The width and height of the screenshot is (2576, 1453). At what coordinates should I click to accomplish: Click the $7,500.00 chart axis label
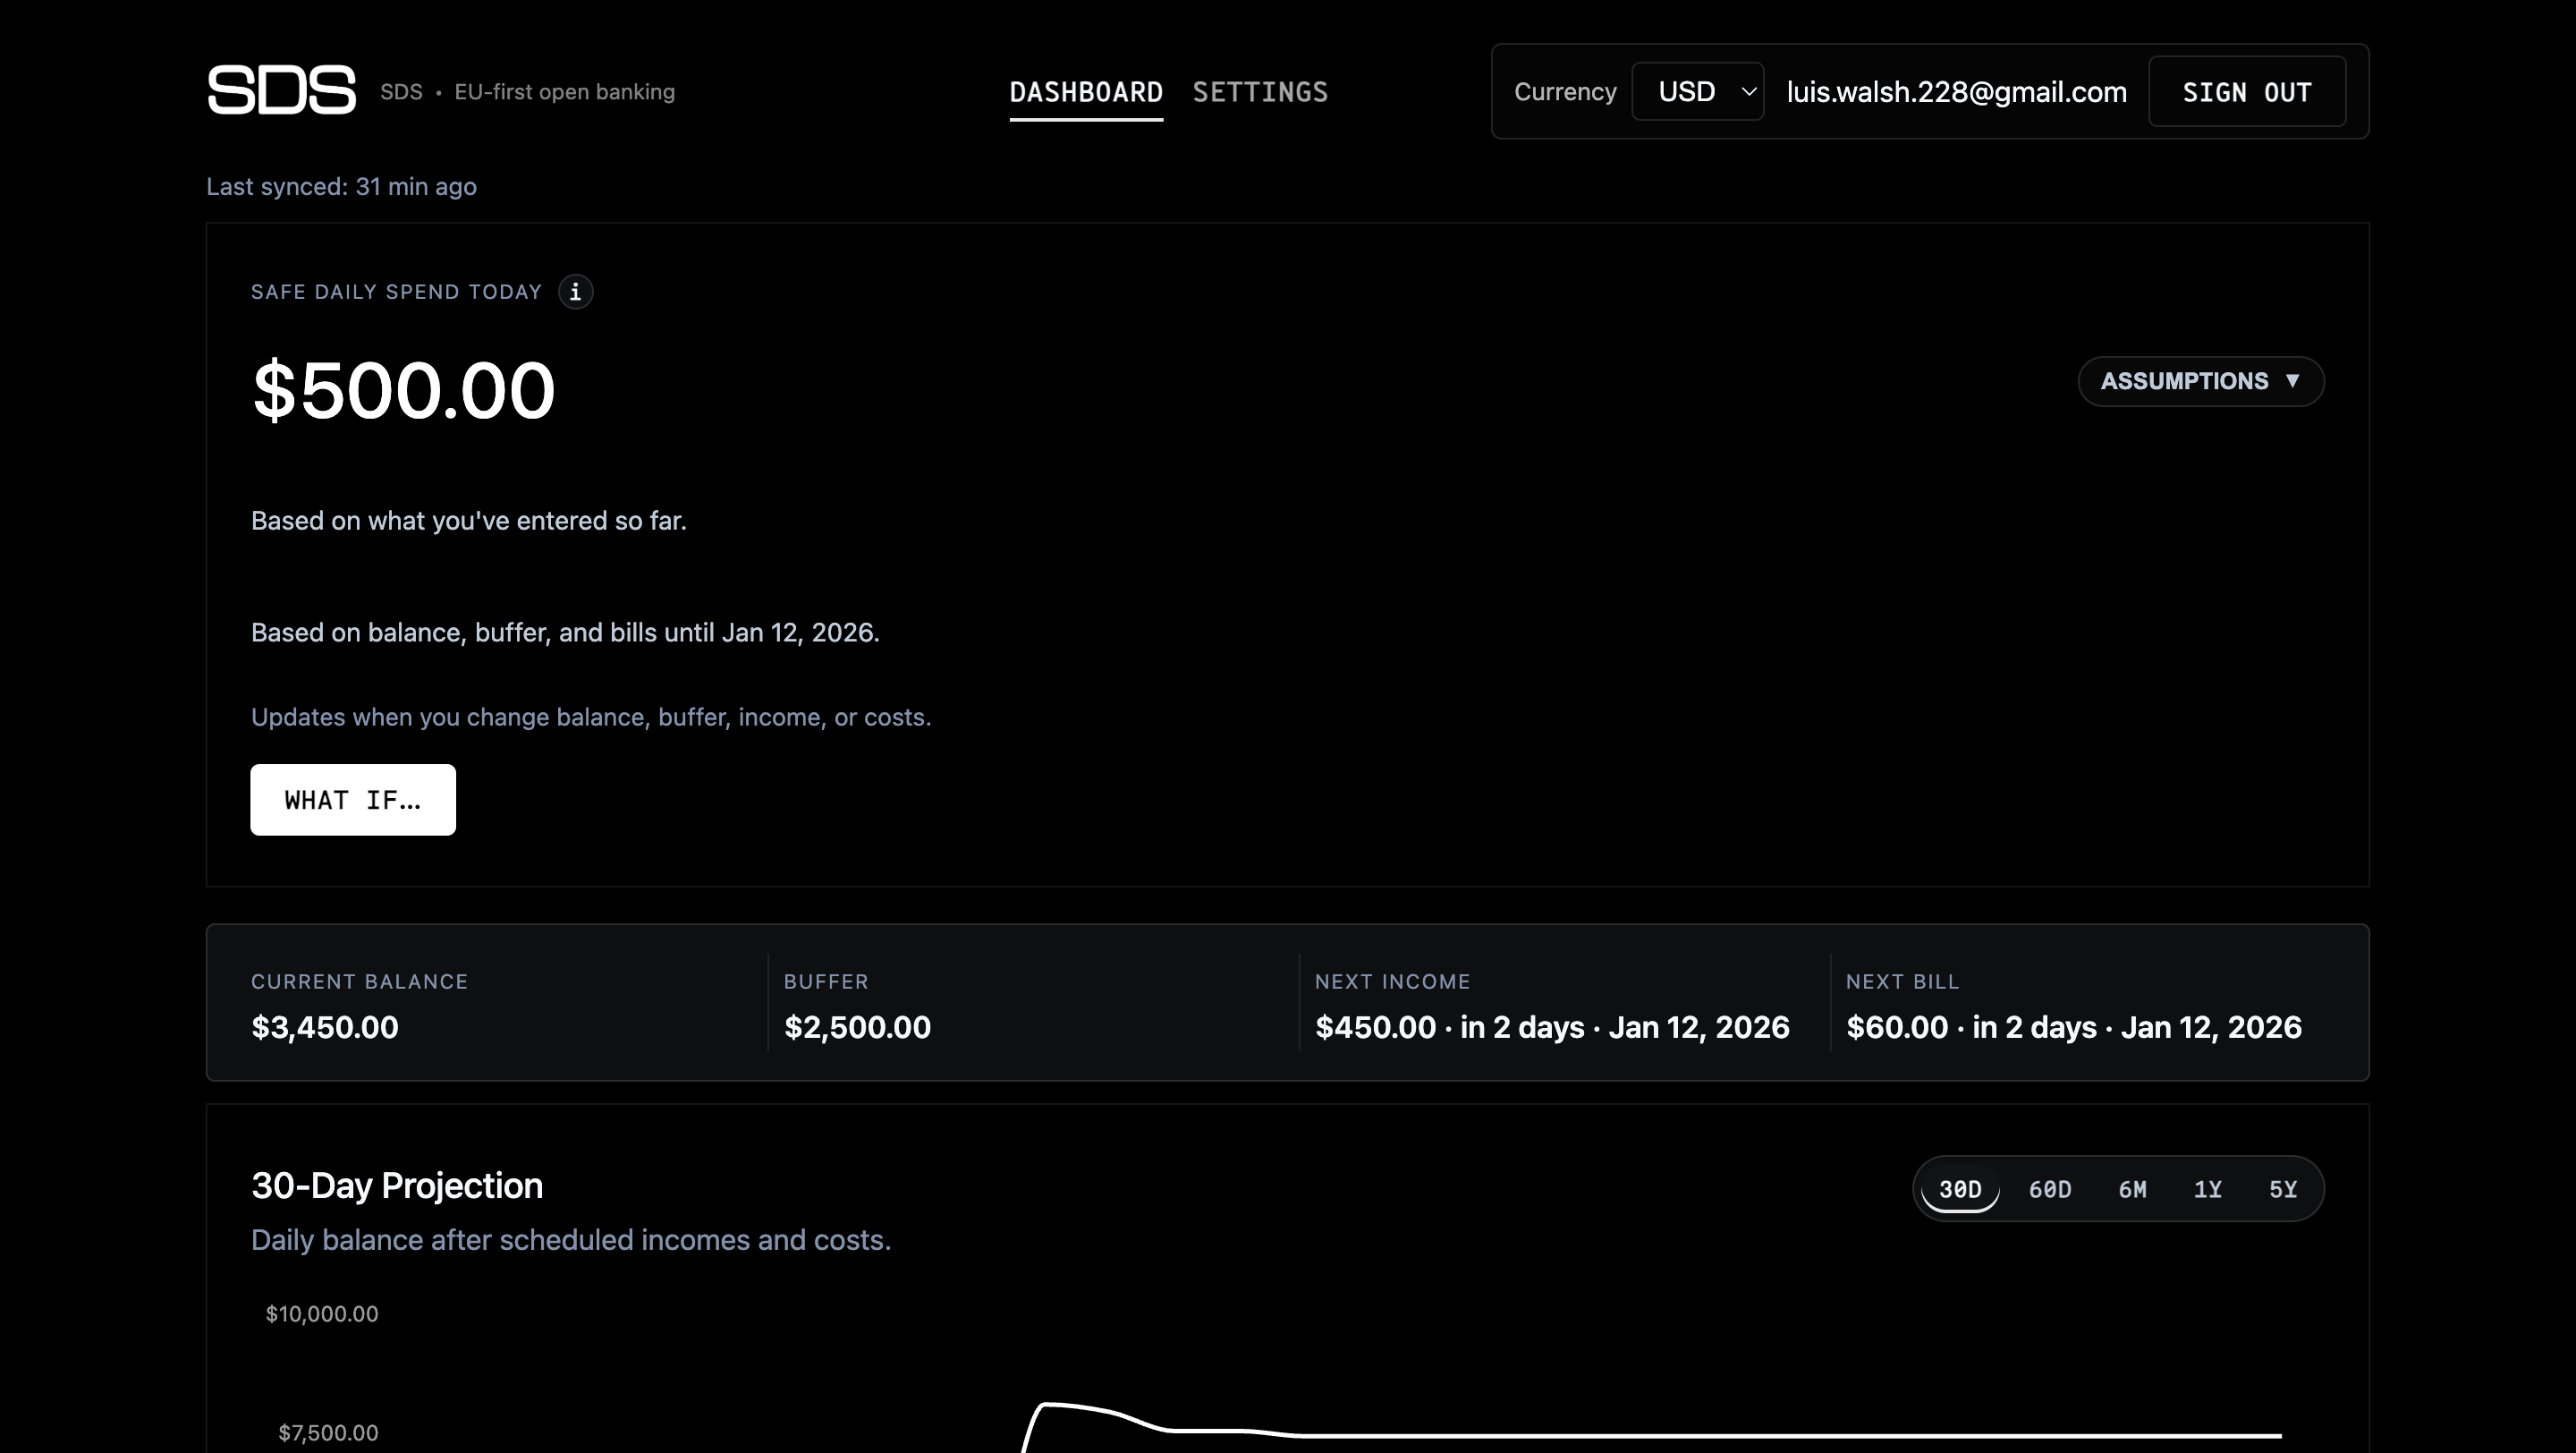tap(328, 1433)
